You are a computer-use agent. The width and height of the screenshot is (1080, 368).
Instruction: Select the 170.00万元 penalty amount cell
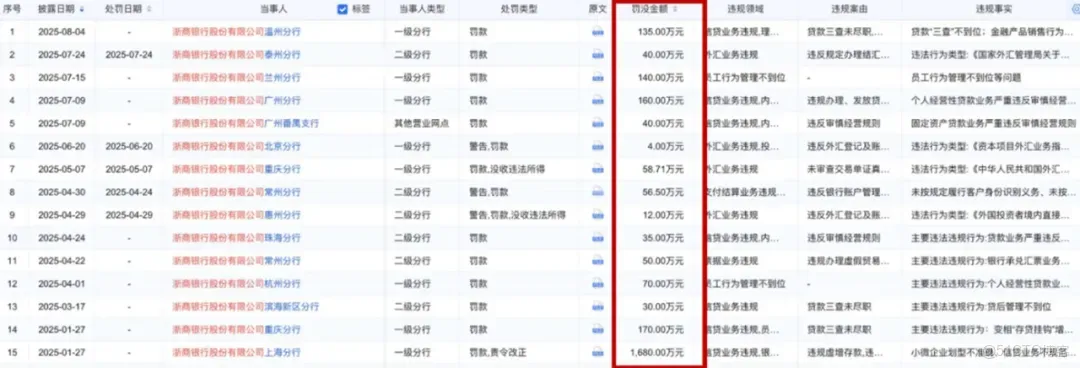pyautogui.click(x=661, y=329)
